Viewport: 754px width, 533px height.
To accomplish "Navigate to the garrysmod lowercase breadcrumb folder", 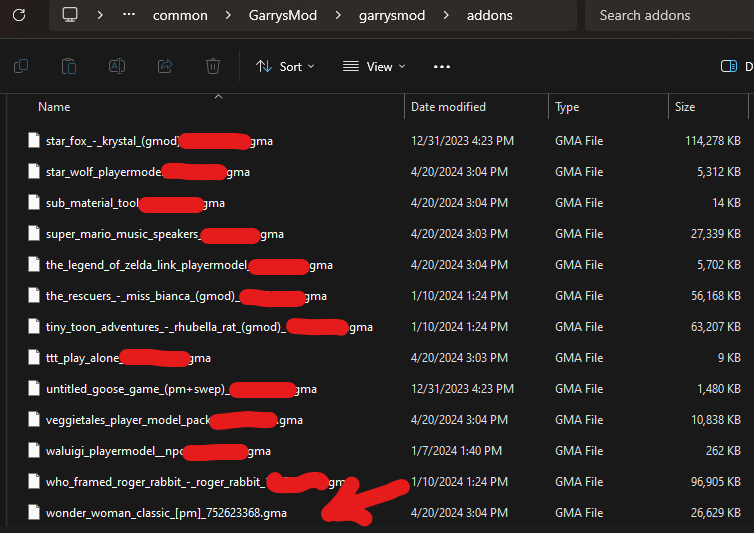I will tap(392, 16).
